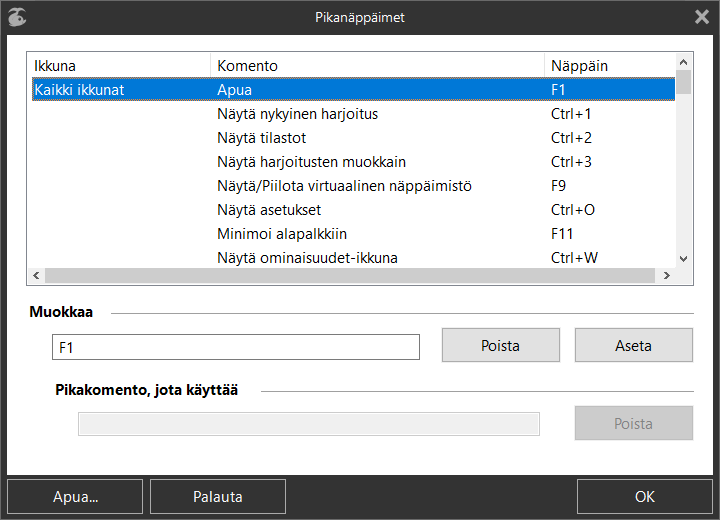720x520 pixels.
Task: Click the Palauta button
Action: tap(218, 497)
